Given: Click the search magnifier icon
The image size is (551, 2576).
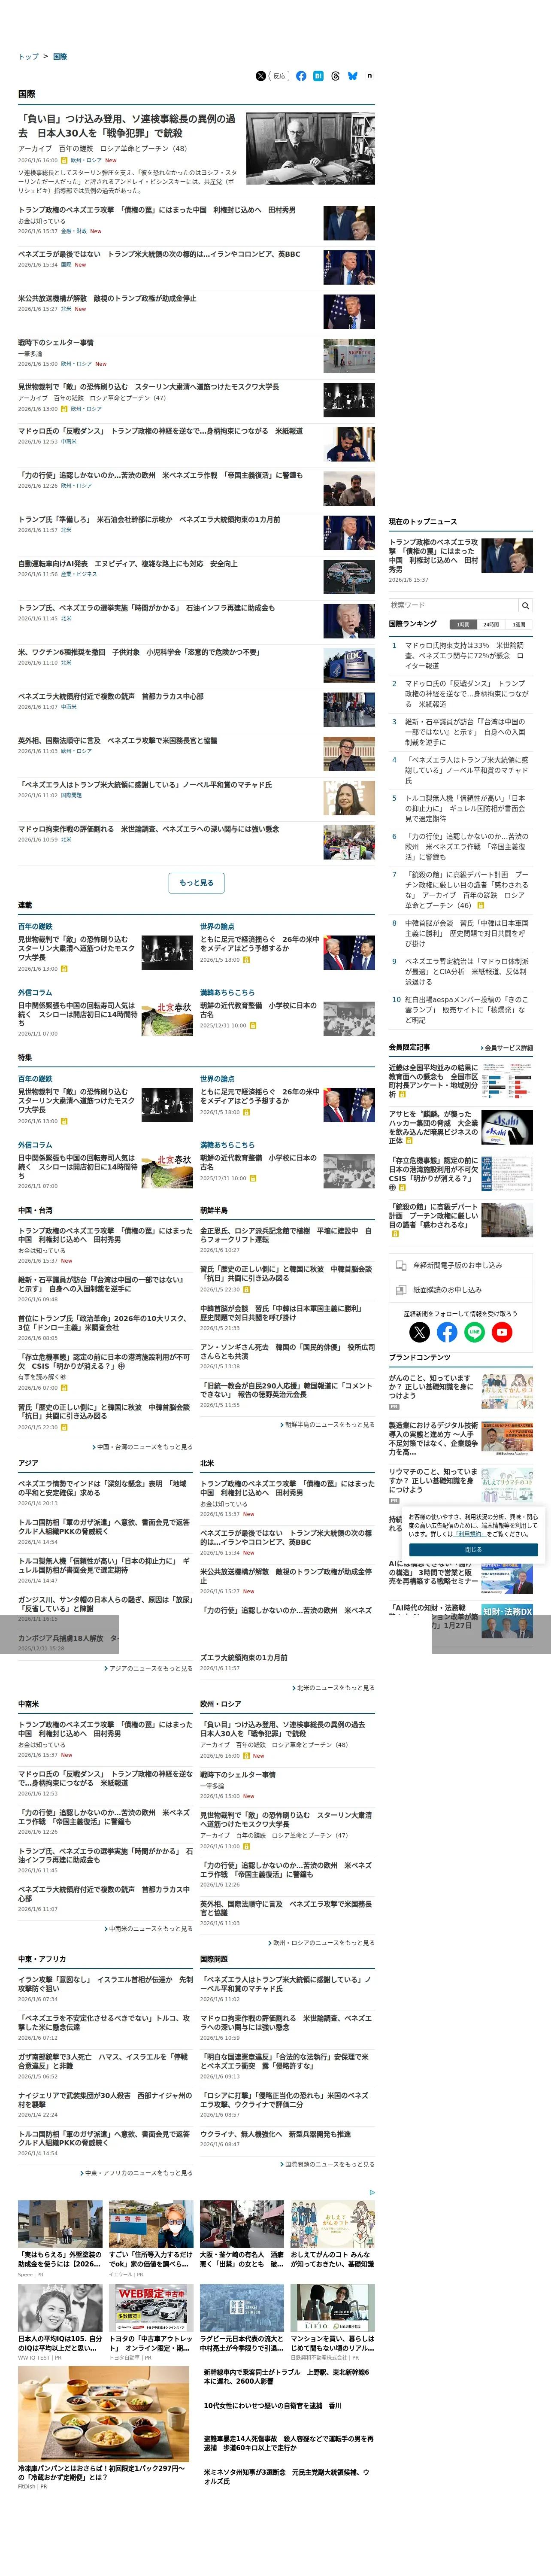Looking at the screenshot, I should 525,605.
